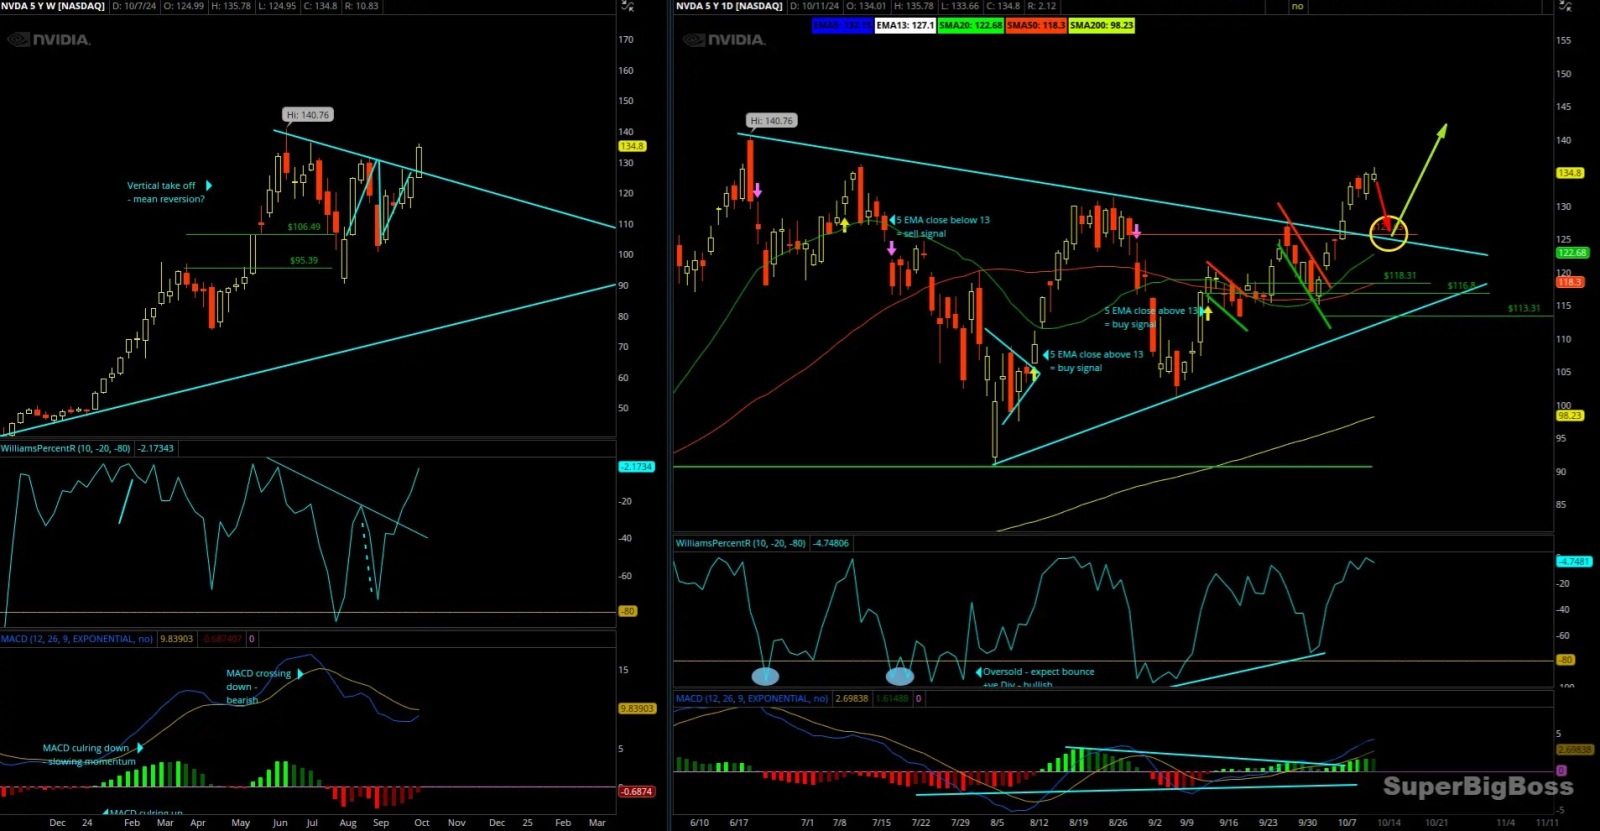Viewport: 1600px width, 831px height.
Task: Select the green 122.68 price axis bubble
Action: click(1572, 253)
